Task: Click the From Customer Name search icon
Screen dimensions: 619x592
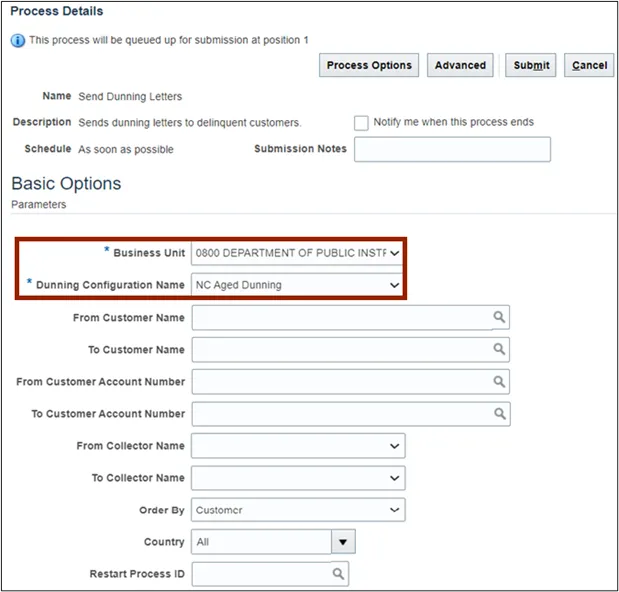Action: click(x=498, y=318)
